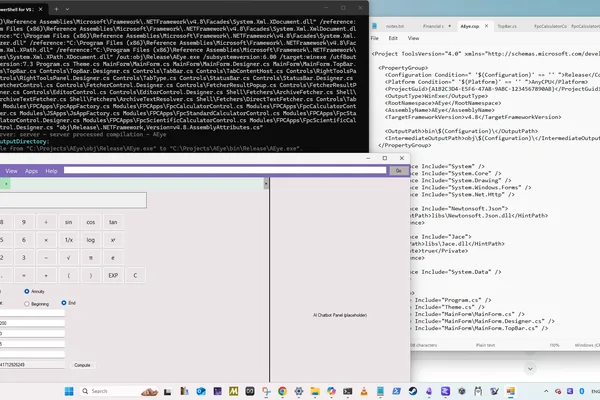Click the EXP button in calculator
The width and height of the screenshot is (600, 400).
[x=113, y=275]
